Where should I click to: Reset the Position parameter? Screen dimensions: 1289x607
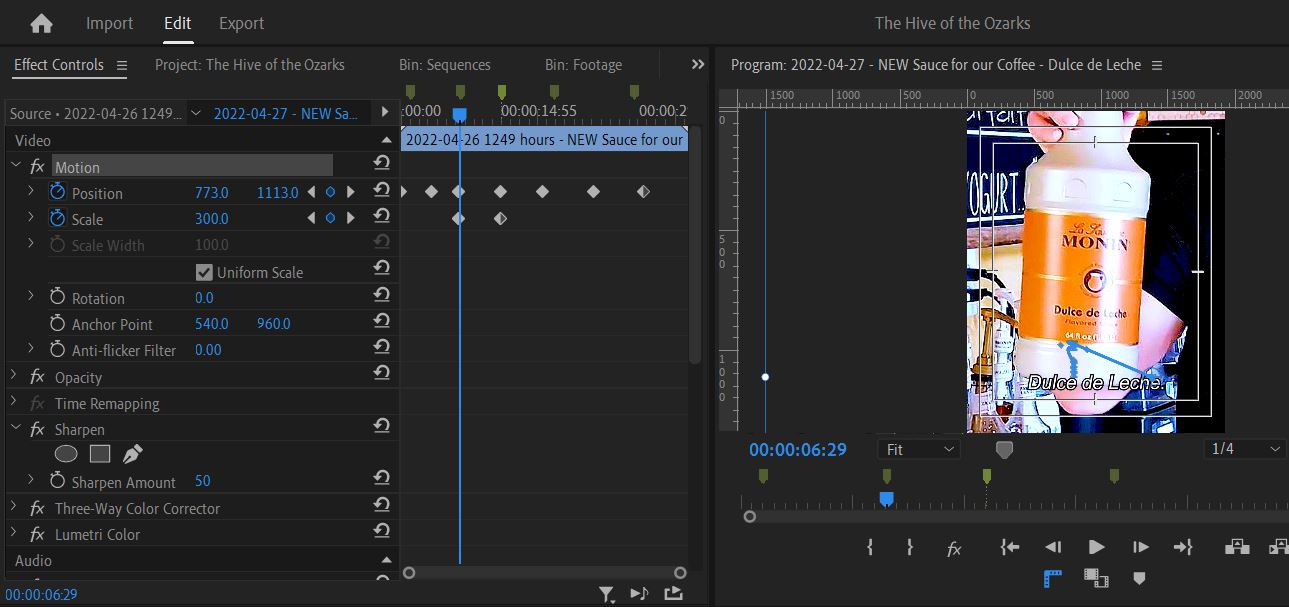click(x=381, y=191)
